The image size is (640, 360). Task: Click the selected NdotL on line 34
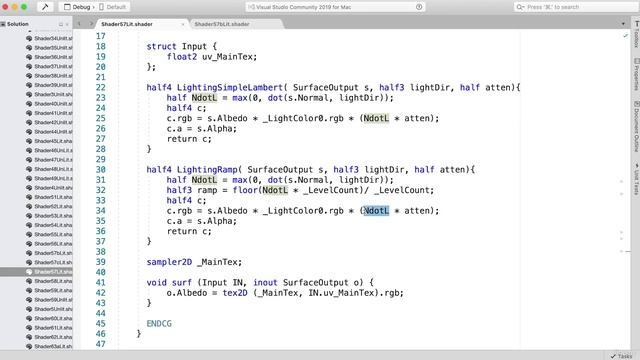click(x=376, y=211)
